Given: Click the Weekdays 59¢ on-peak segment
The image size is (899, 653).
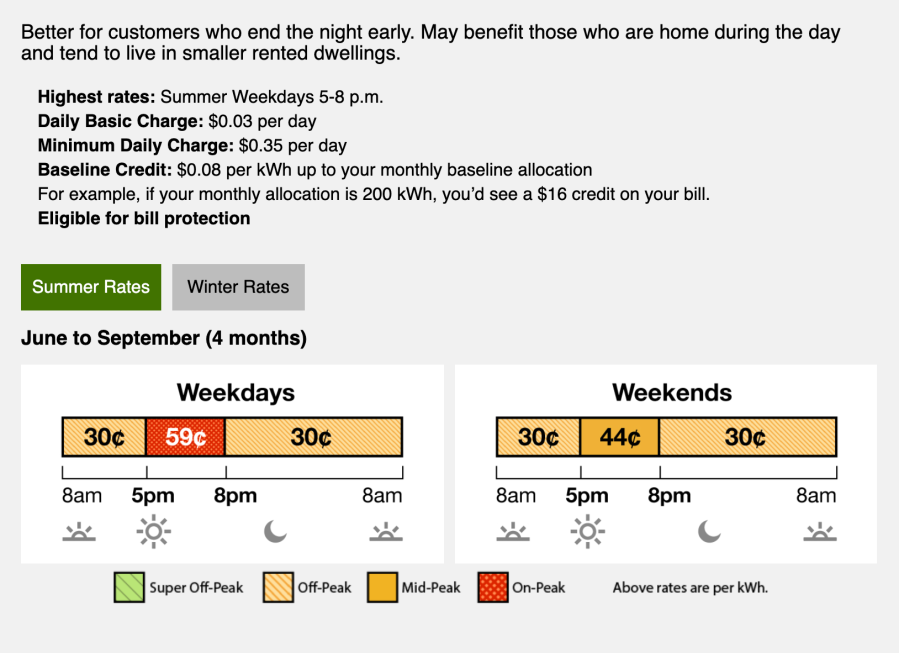Looking at the screenshot, I should tap(186, 437).
